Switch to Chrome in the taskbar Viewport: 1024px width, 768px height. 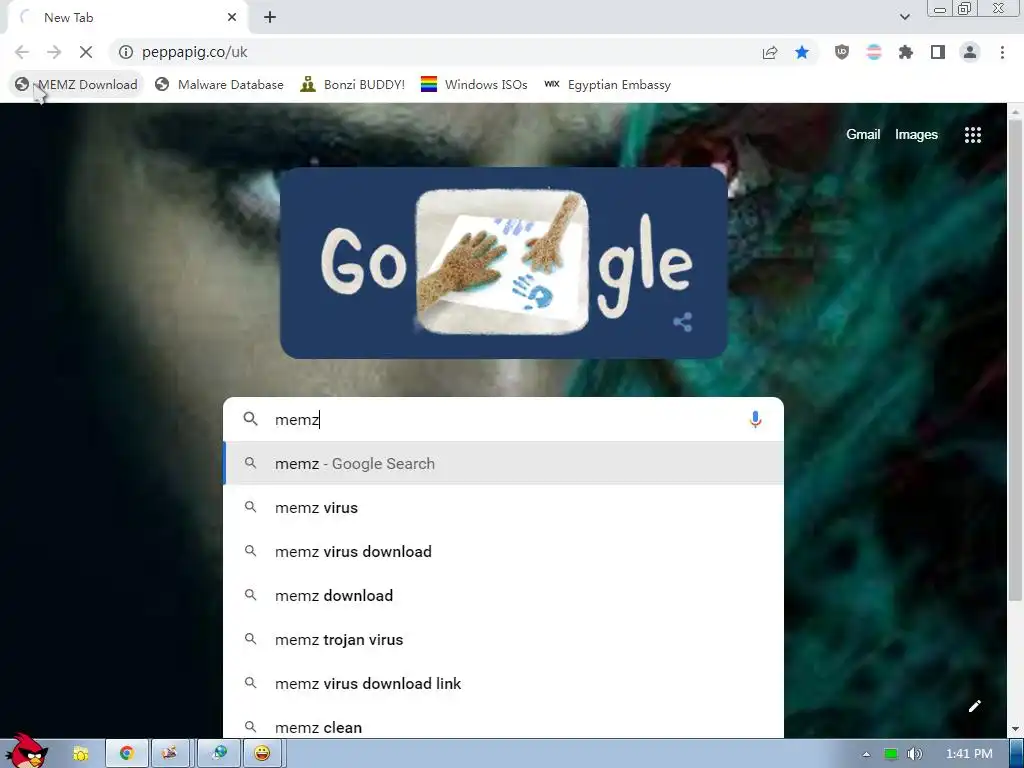[127, 754]
